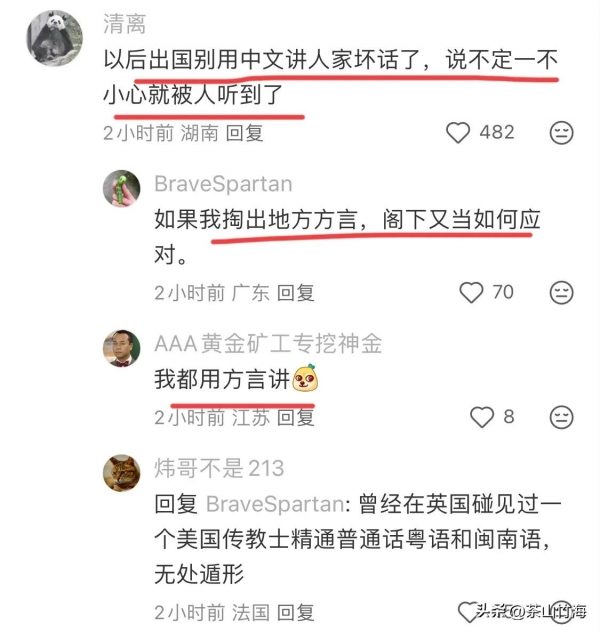Like 清离's comment with 482 likes
Screen dimensions: 600x632
[x=458, y=132]
